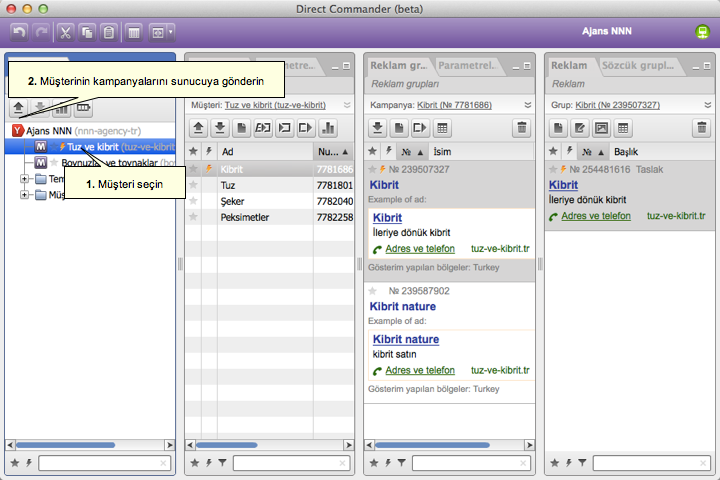The height and width of the screenshot is (480, 720).
Task: Click the funnel filter icon under campaigns panel
Action: pyautogui.click(x=223, y=463)
